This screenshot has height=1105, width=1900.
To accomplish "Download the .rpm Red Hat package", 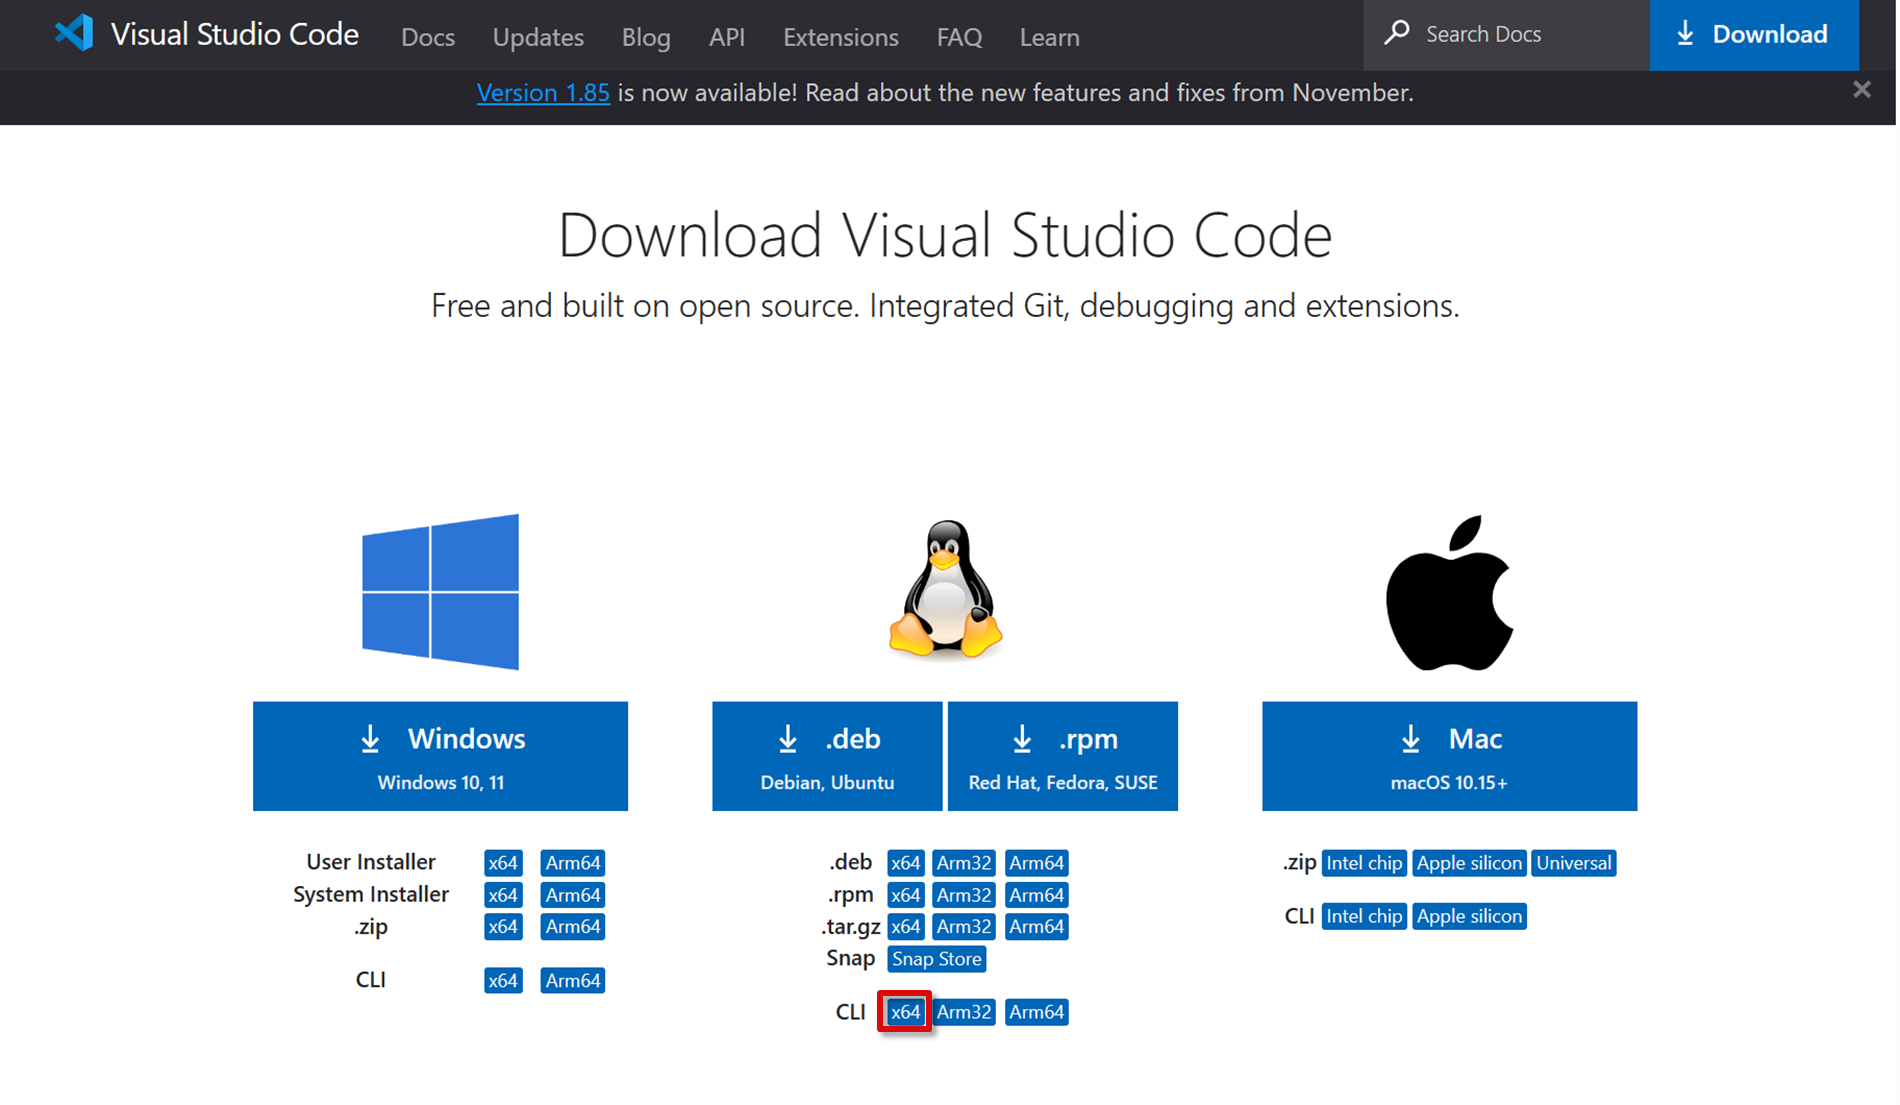I will click(1062, 756).
